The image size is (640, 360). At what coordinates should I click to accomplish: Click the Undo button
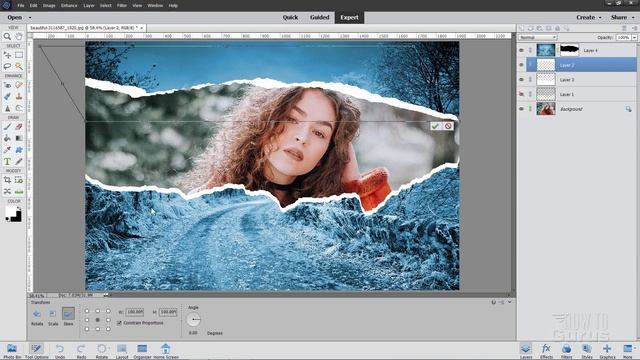(60, 351)
